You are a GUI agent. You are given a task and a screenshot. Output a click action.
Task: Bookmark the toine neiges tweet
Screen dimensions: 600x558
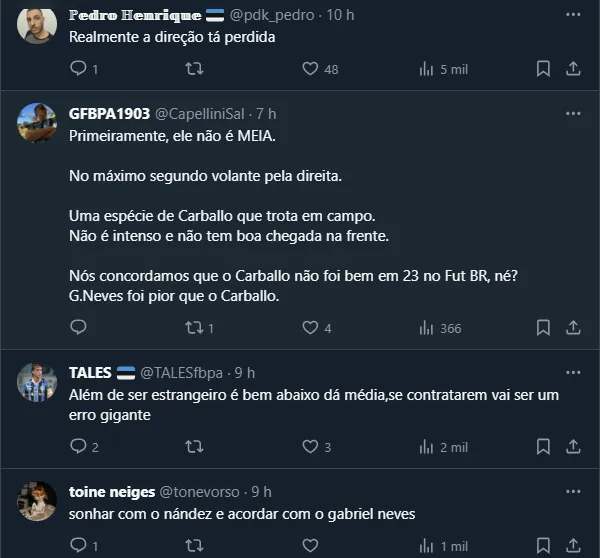pos(543,547)
